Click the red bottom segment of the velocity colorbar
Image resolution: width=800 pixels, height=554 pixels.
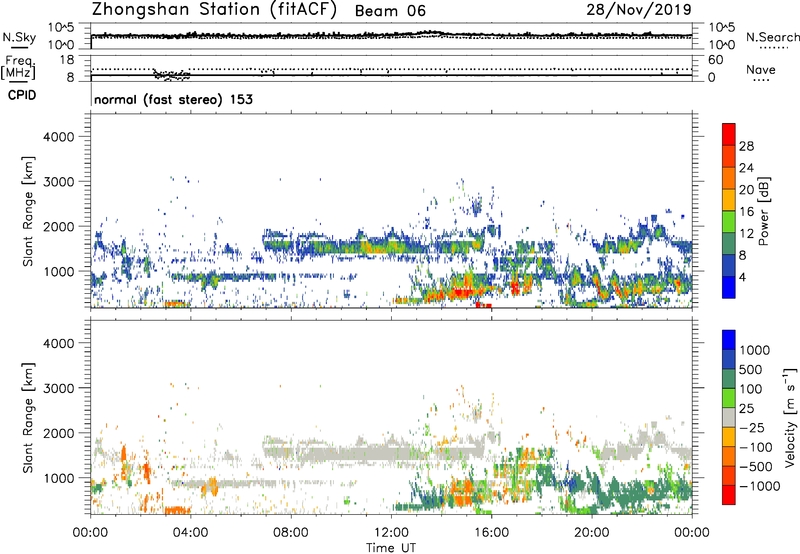pos(729,495)
